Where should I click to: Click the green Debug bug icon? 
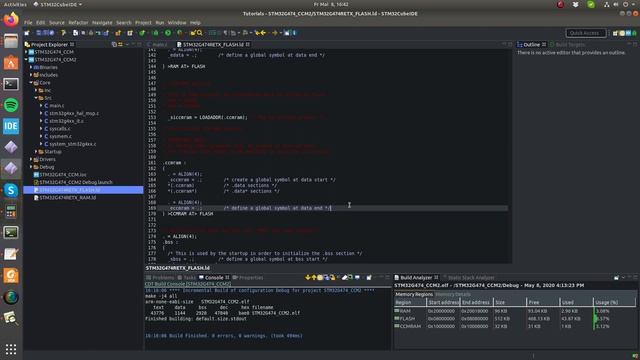pyautogui.click(x=156, y=33)
